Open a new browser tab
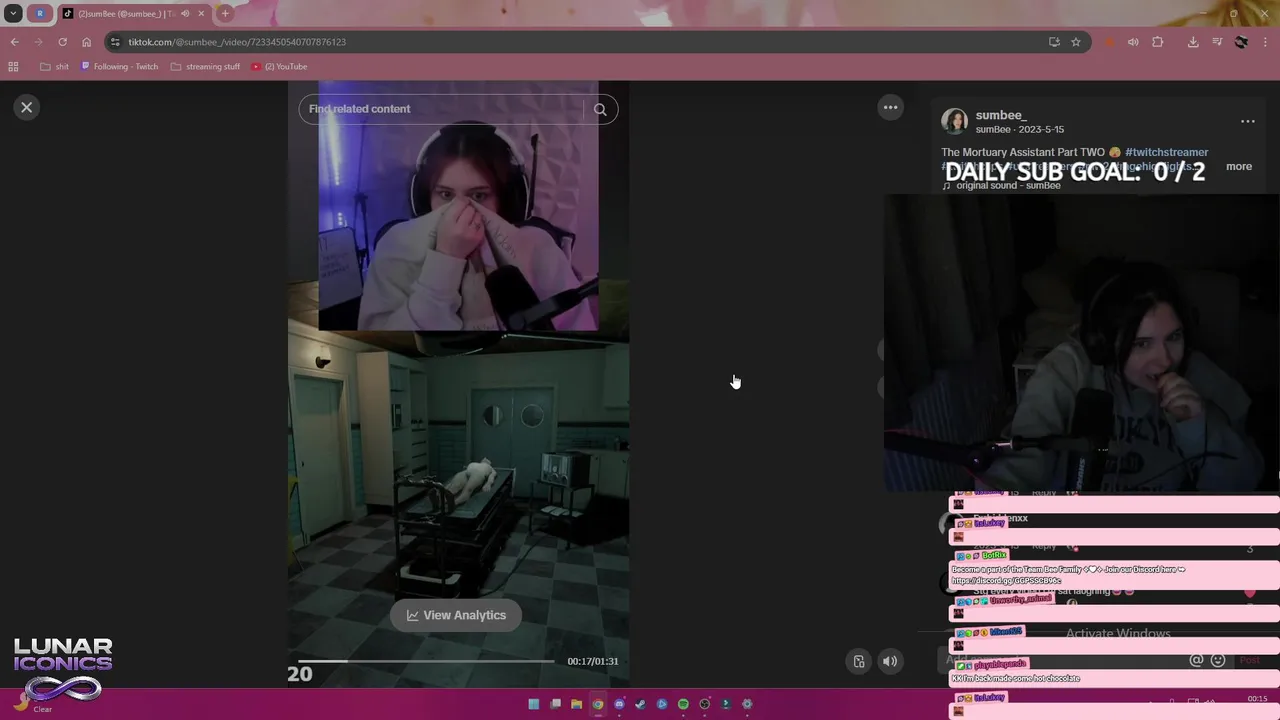1280x720 pixels. coord(225,14)
